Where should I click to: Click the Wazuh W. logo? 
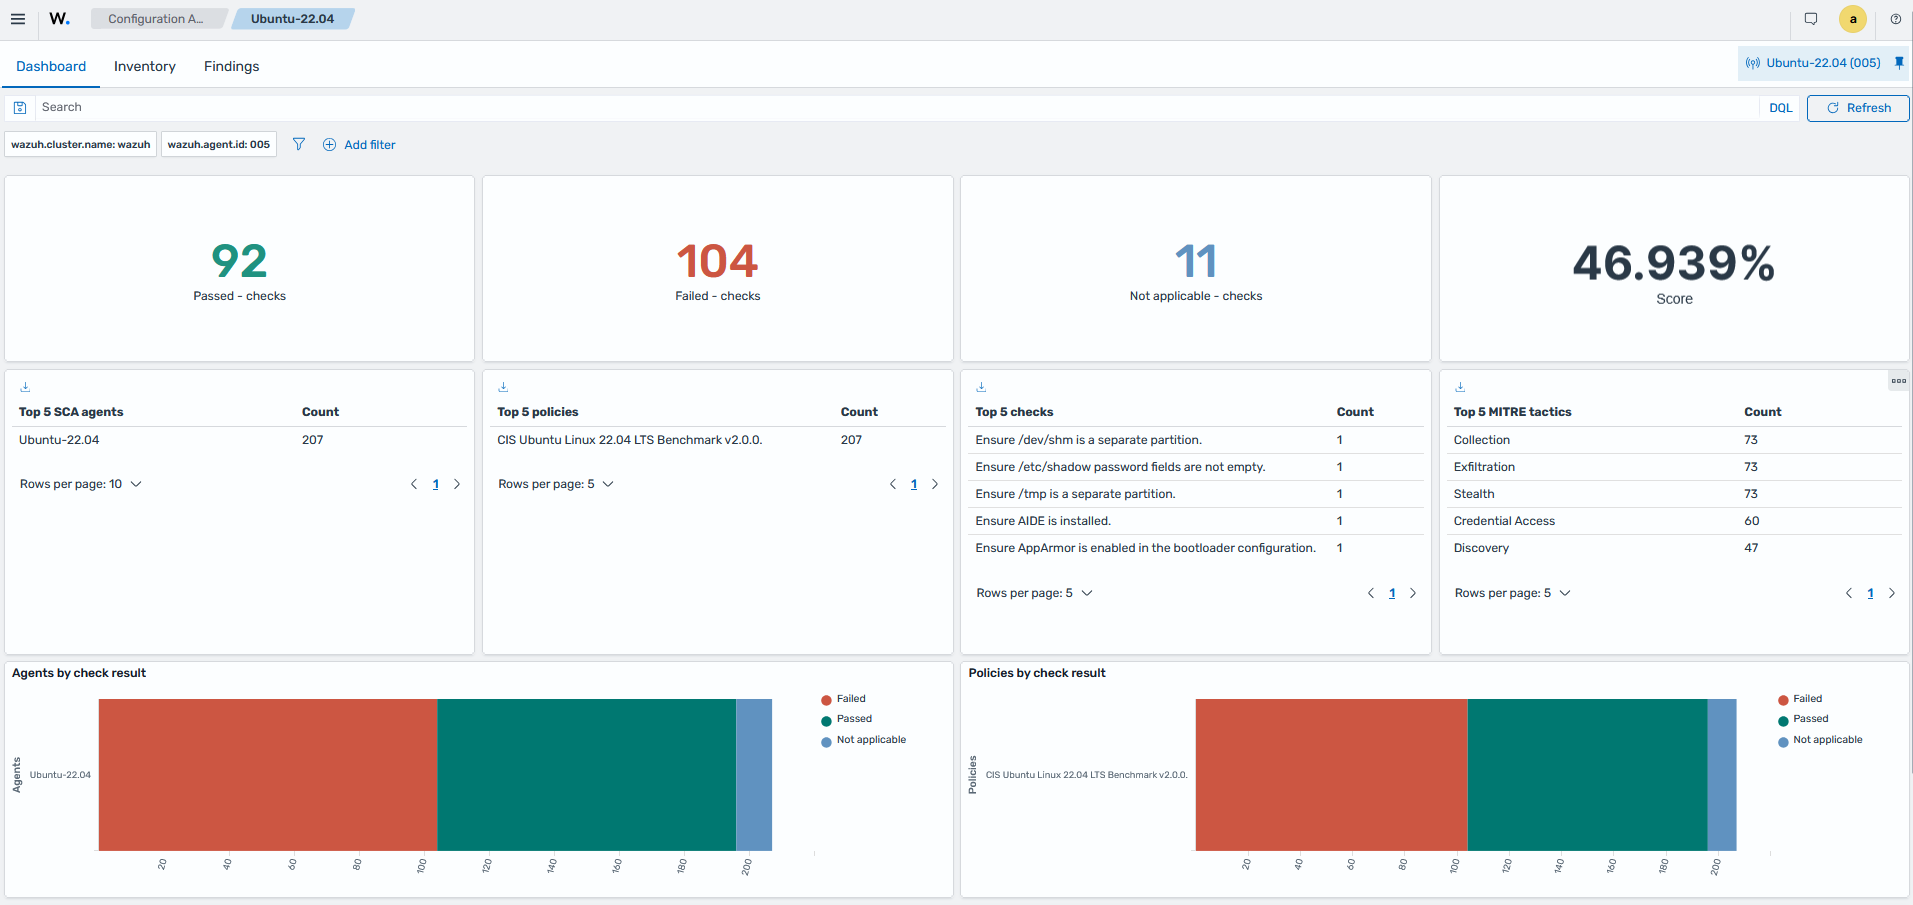click(x=60, y=19)
